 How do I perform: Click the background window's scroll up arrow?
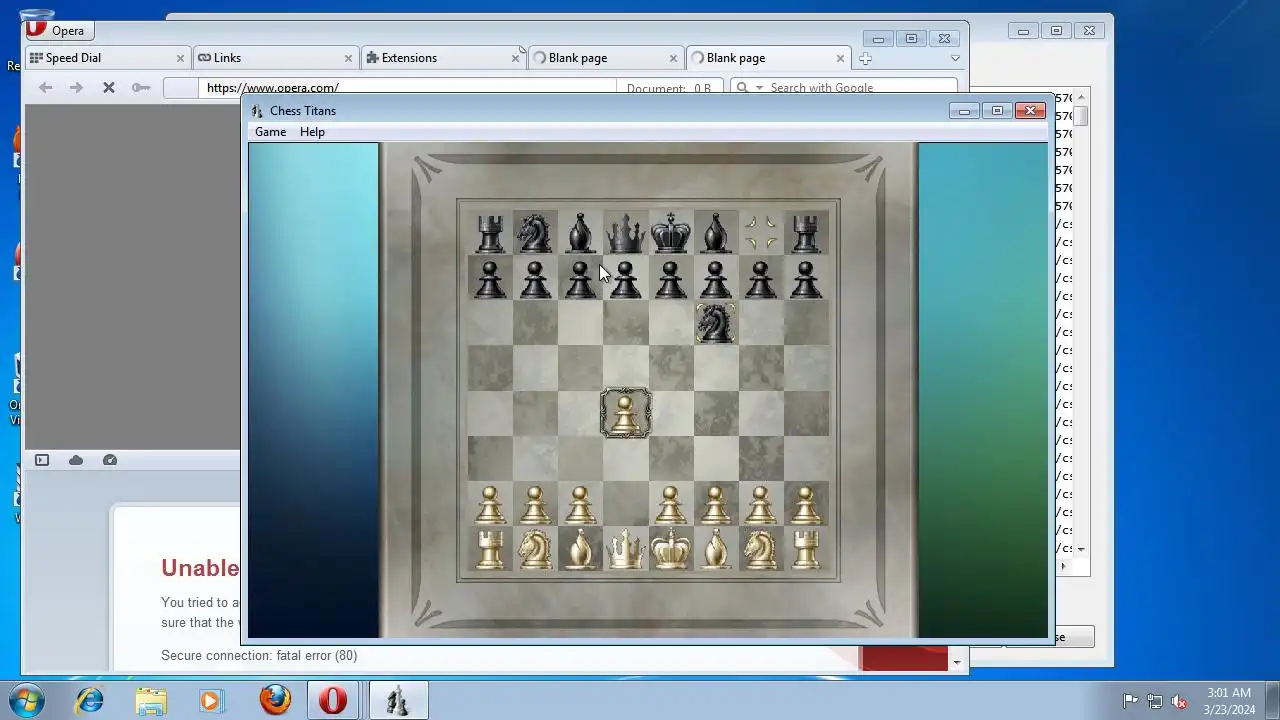(1081, 98)
